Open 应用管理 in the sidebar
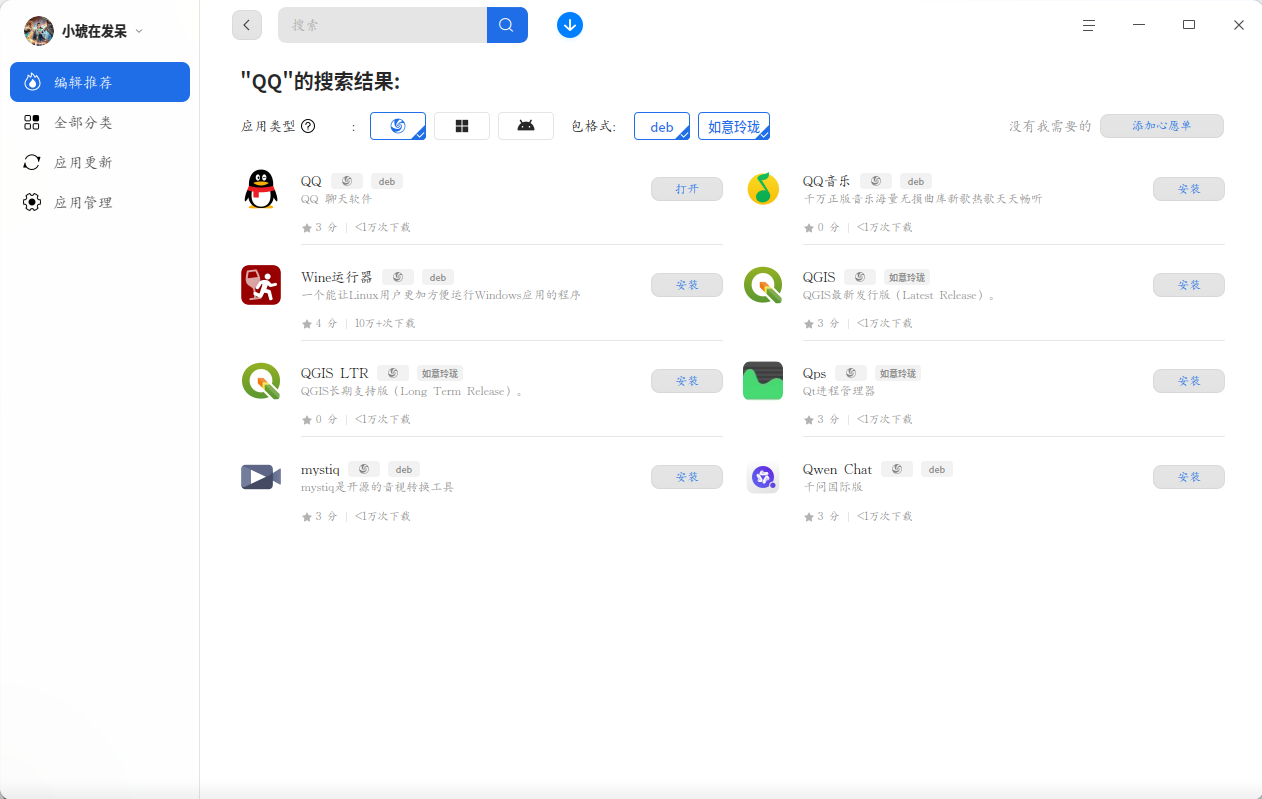The width and height of the screenshot is (1262, 799). coord(100,202)
